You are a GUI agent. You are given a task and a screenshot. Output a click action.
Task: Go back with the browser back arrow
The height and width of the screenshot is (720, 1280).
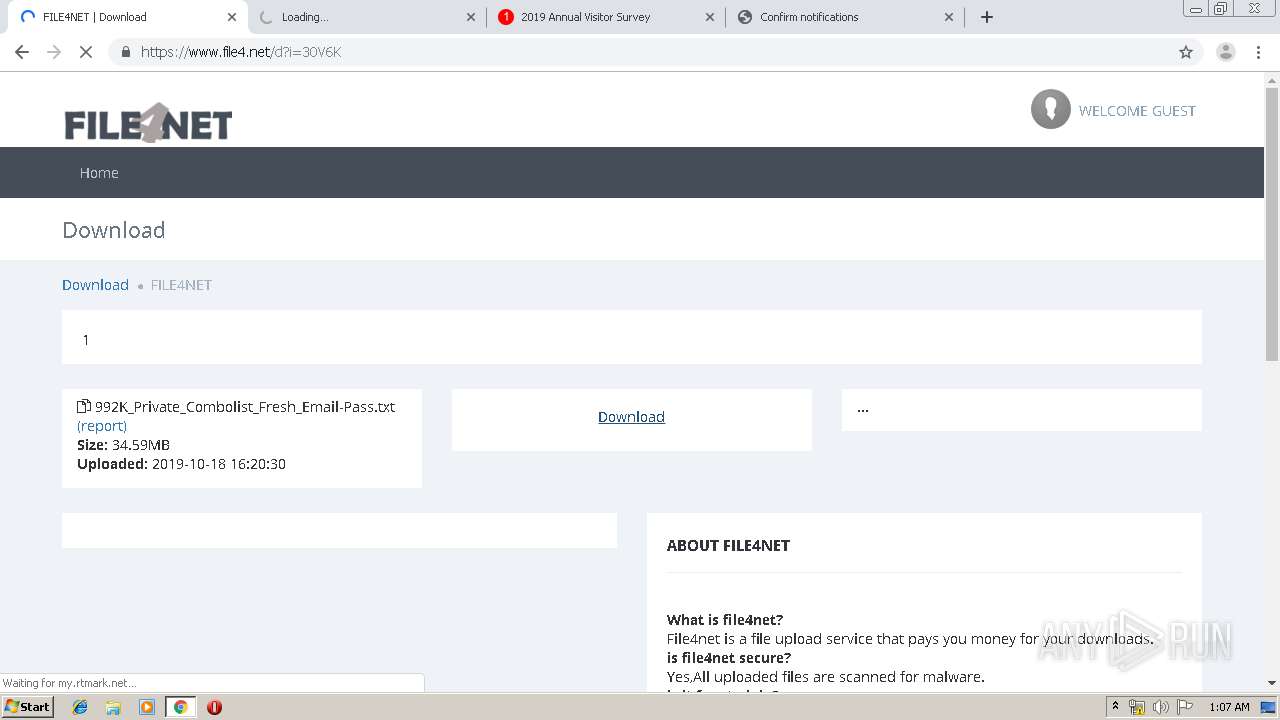22,52
